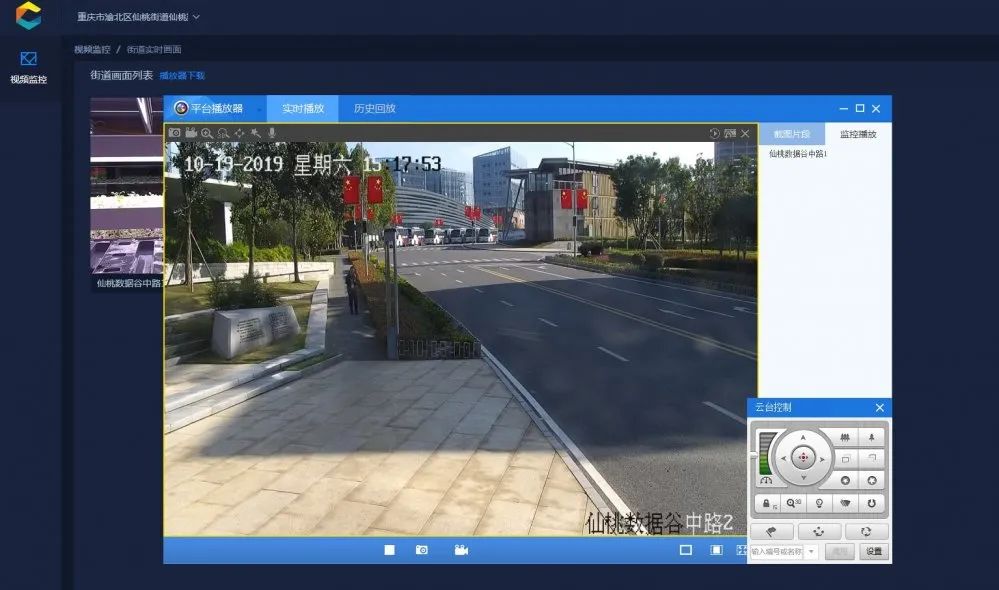Switch to the 历史回放 tab
999x590 pixels.
(375, 109)
